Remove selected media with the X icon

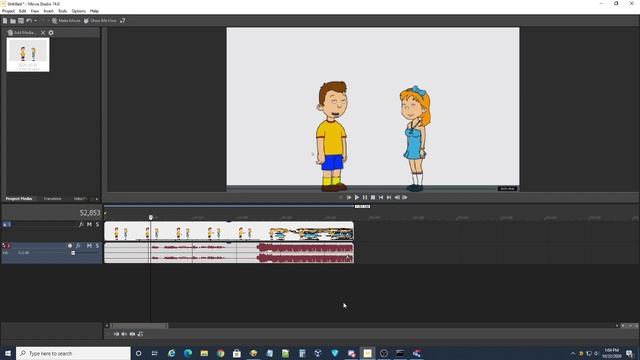tap(43, 33)
